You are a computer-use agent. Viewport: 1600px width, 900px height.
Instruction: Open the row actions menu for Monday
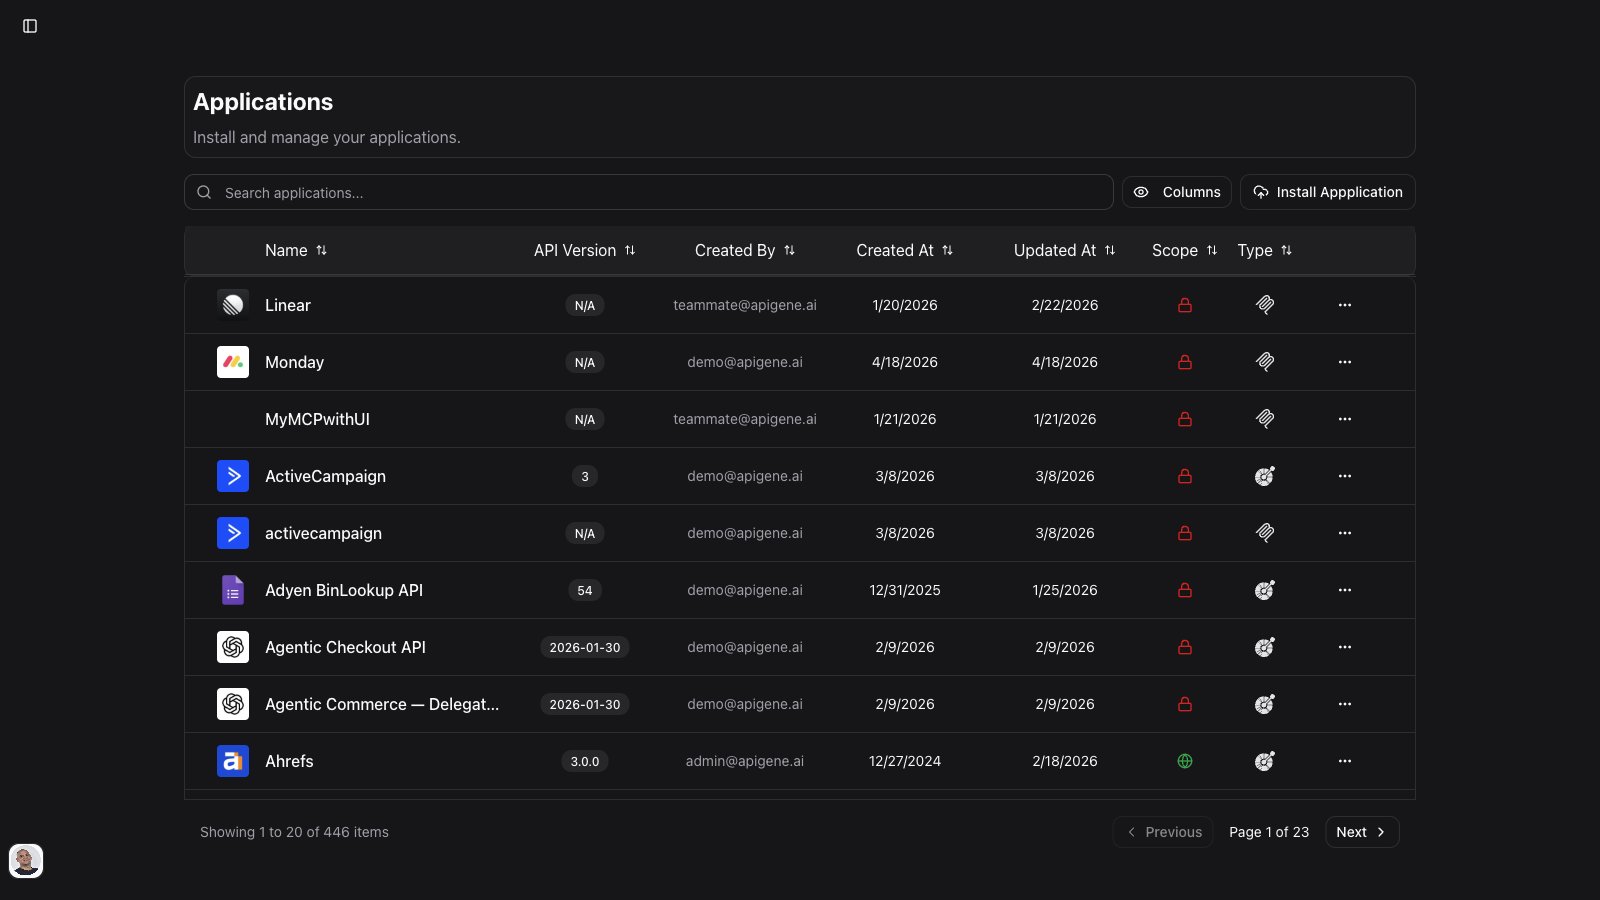pos(1345,362)
